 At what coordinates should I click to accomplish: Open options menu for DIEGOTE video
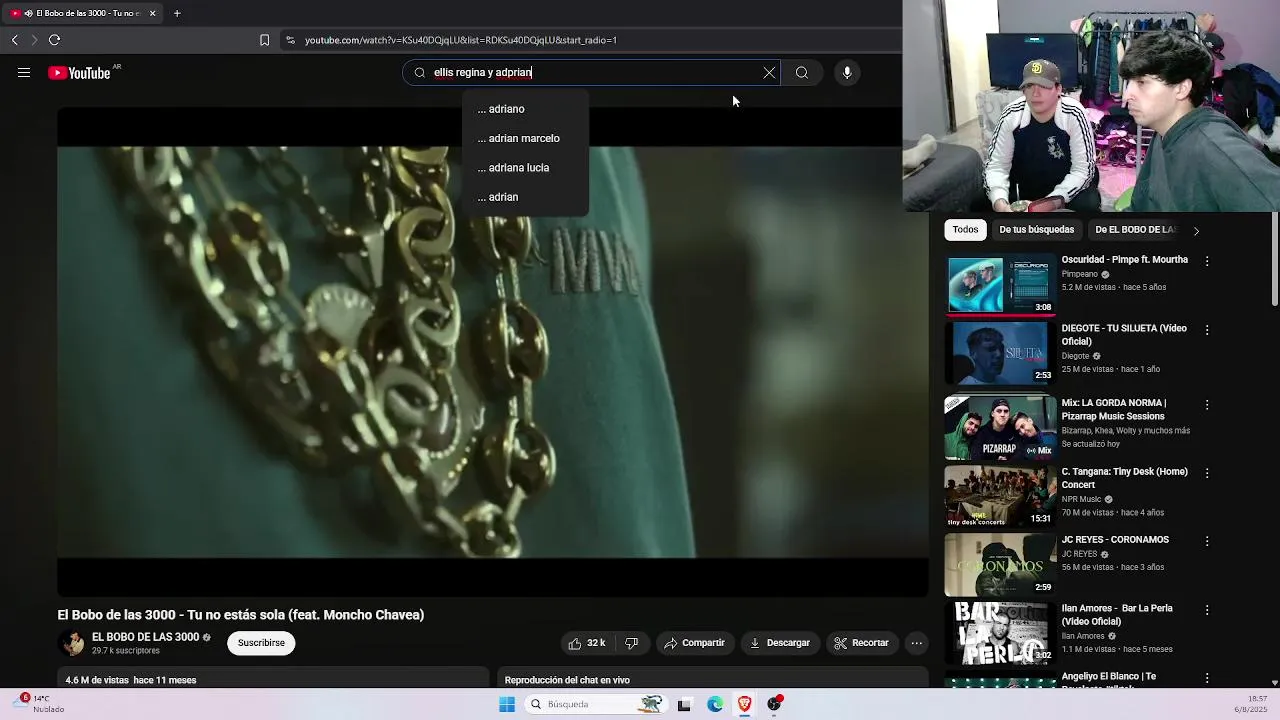(1207, 330)
